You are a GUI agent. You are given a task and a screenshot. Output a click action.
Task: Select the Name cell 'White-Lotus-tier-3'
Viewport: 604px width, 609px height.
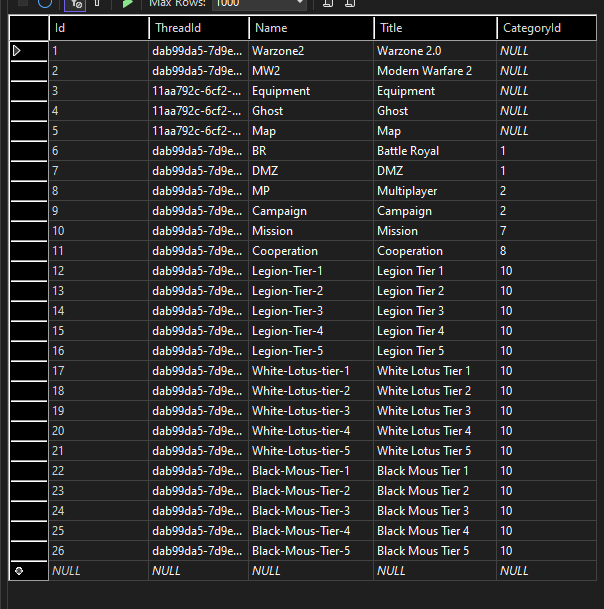point(311,411)
